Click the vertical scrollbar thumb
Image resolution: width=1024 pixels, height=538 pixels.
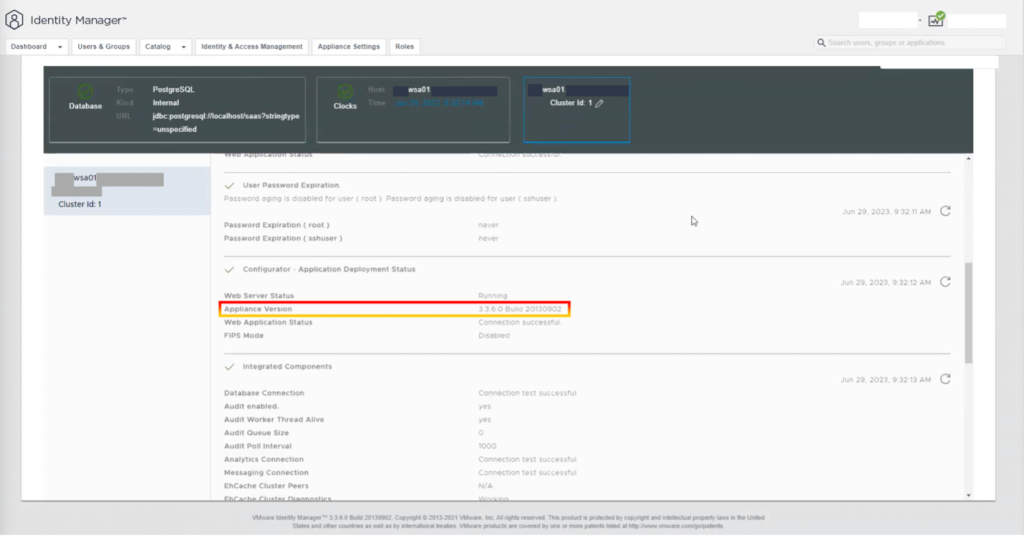[x=968, y=313]
